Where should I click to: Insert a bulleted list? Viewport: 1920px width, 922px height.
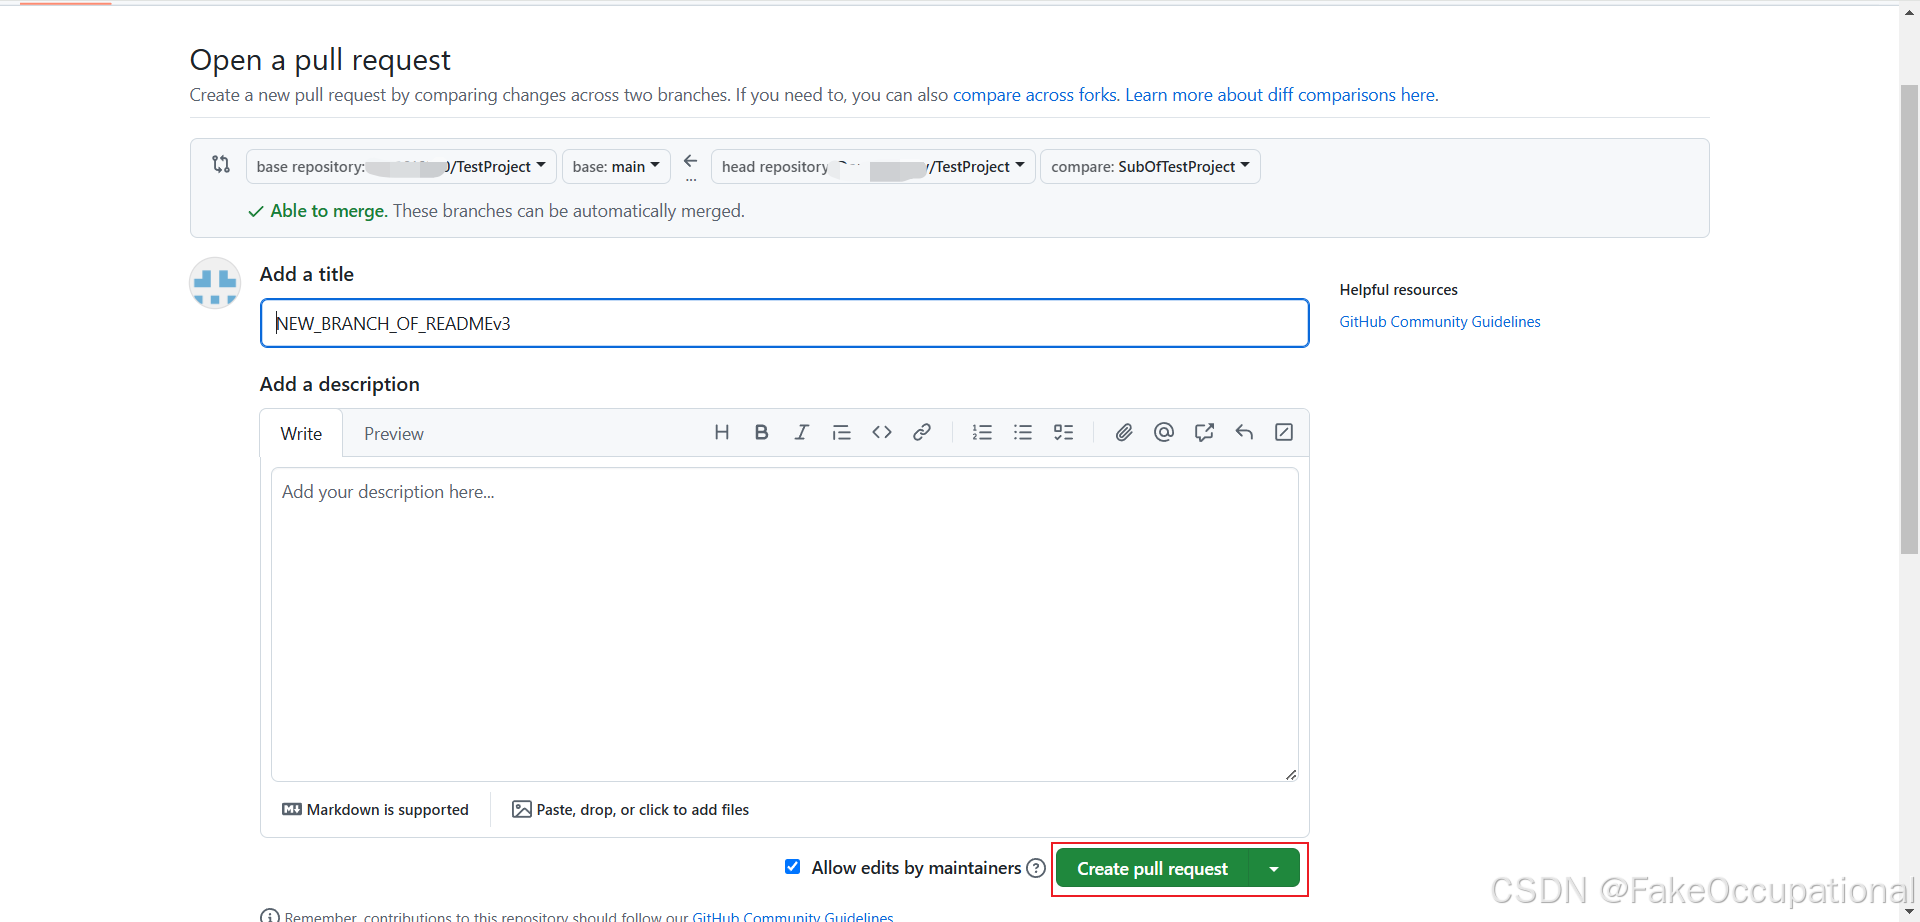click(1022, 432)
